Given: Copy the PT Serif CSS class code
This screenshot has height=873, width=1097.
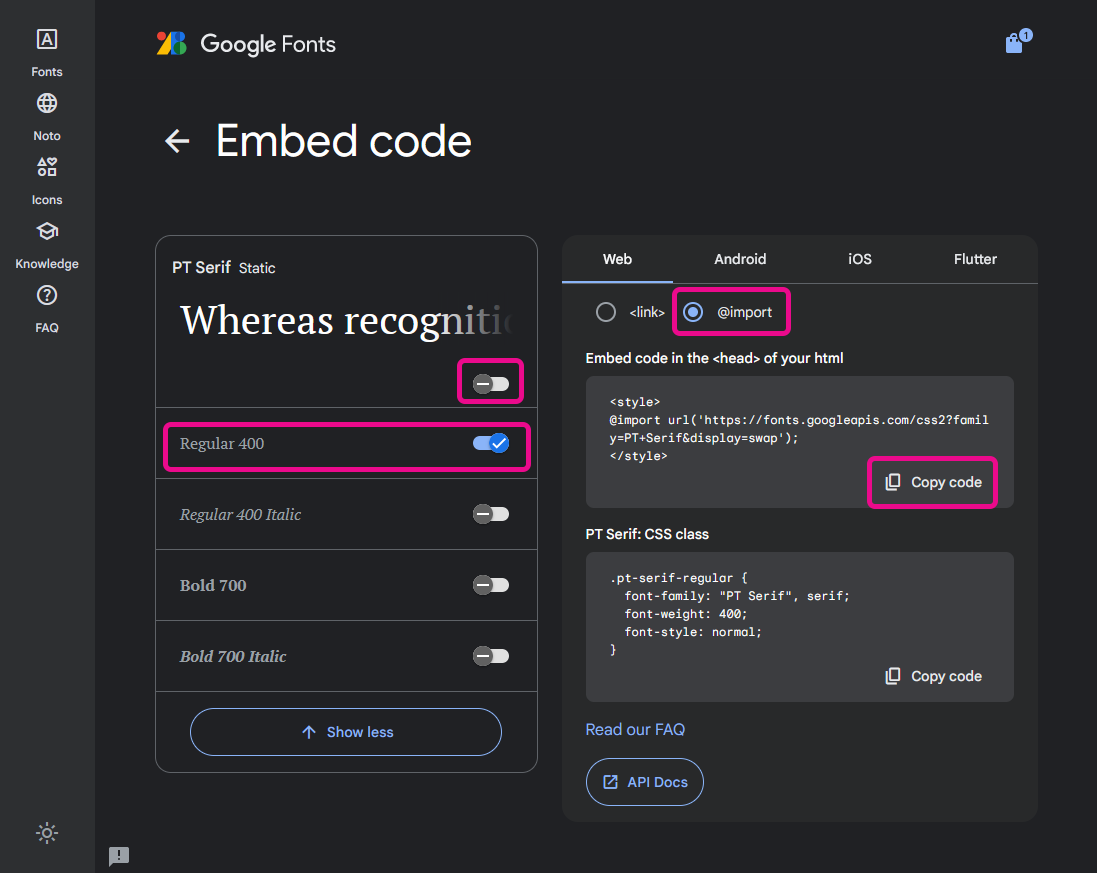Looking at the screenshot, I should coord(933,676).
